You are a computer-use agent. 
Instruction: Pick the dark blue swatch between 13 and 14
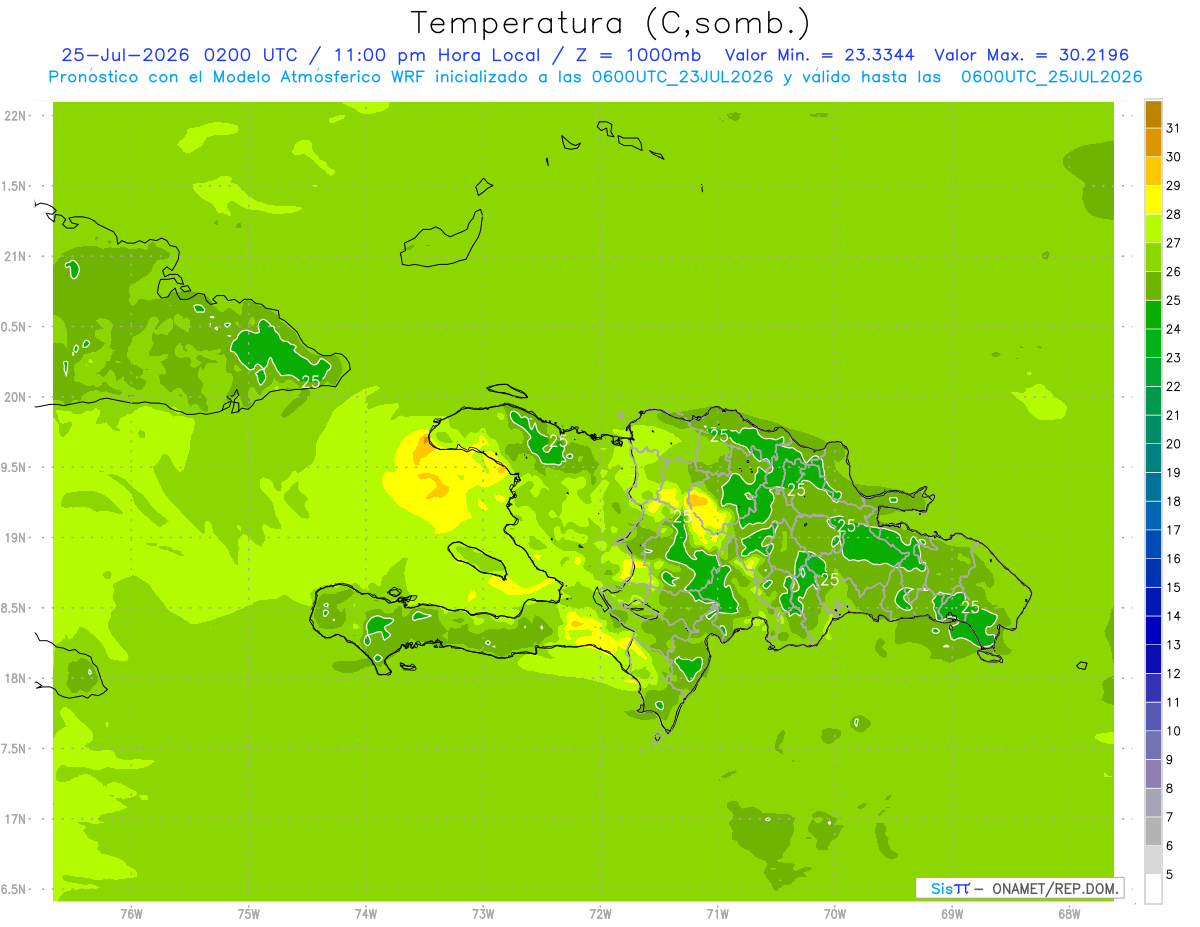click(1153, 630)
